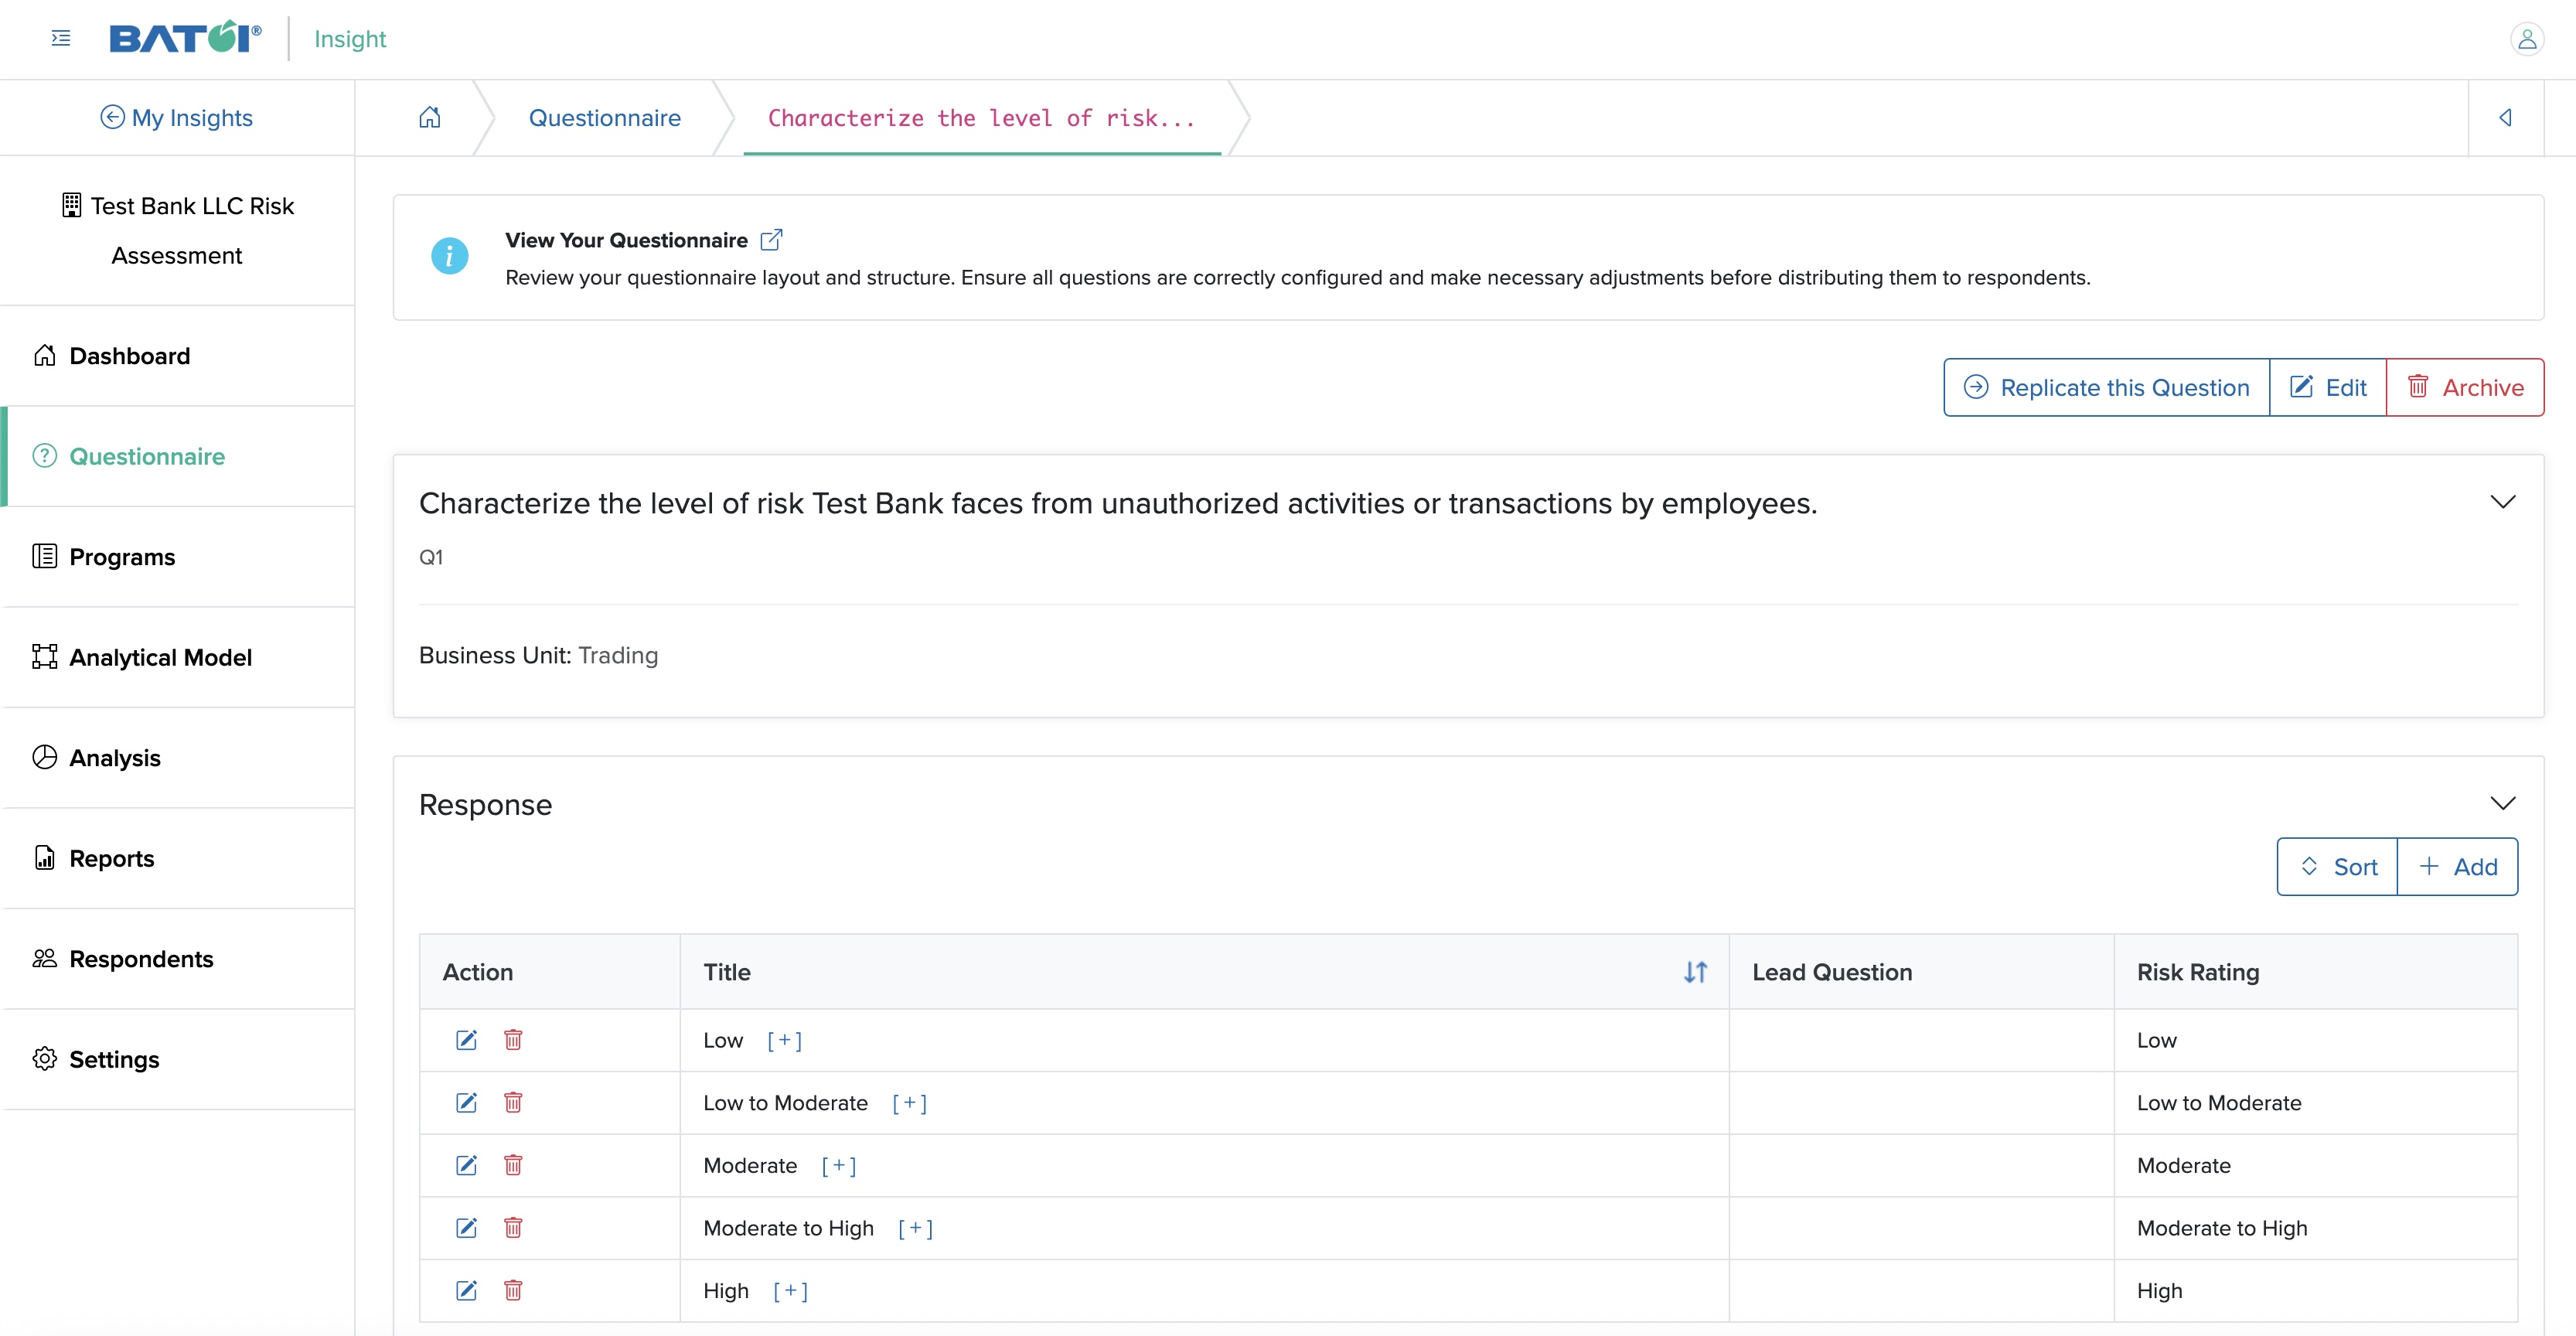Edit the High response row
This screenshot has width=2576, height=1336.
466,1290
